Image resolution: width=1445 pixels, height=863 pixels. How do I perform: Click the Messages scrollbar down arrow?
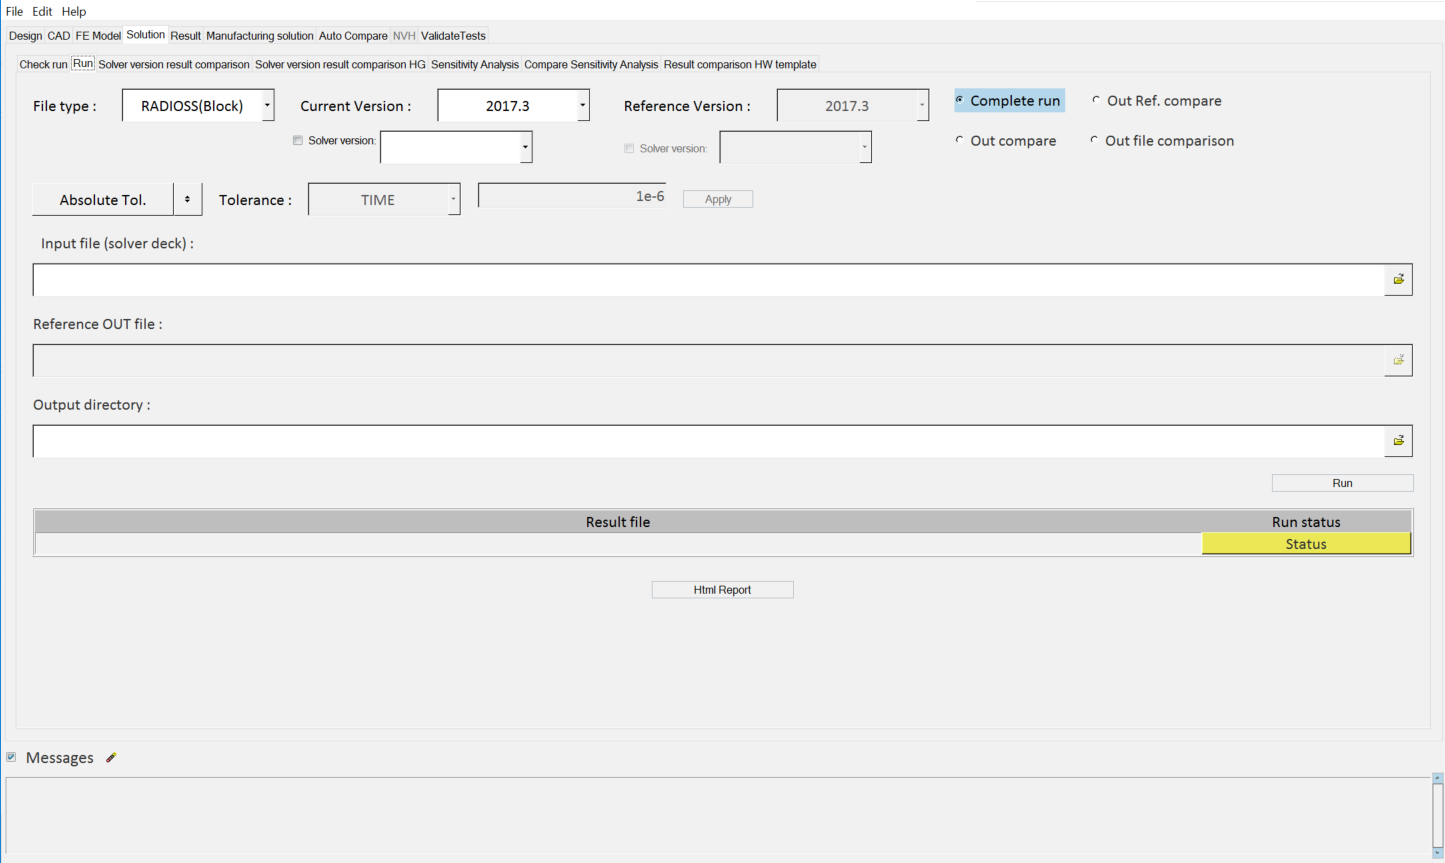point(1437,853)
